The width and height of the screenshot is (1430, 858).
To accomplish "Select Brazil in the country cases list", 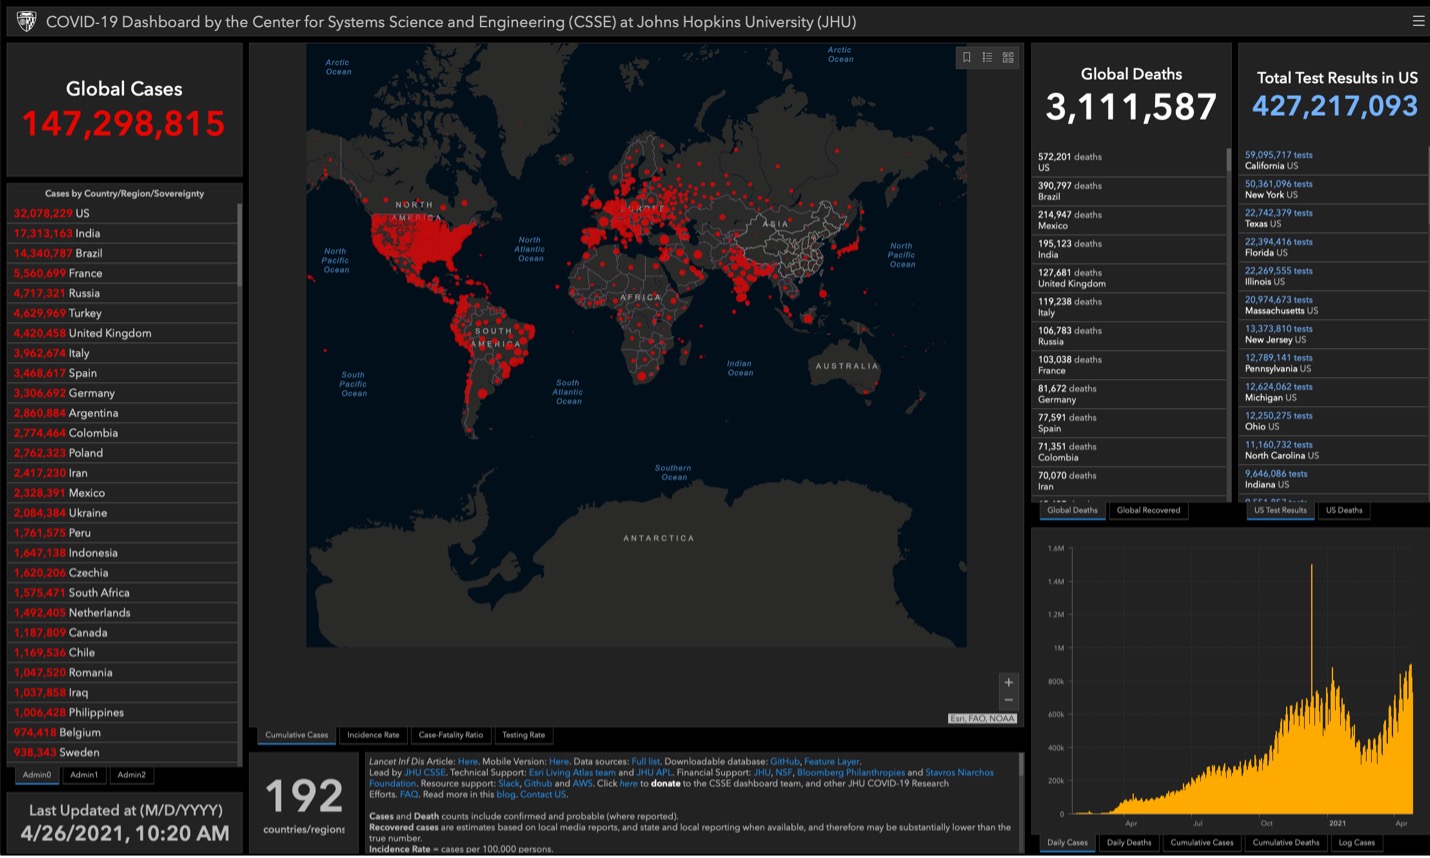I will (x=124, y=253).
